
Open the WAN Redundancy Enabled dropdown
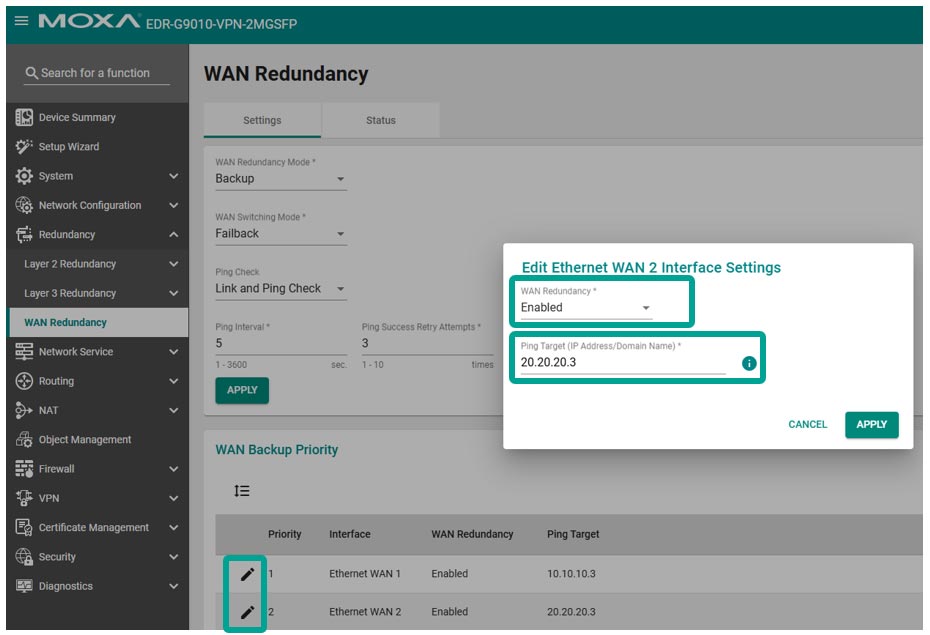pyautogui.click(x=586, y=308)
